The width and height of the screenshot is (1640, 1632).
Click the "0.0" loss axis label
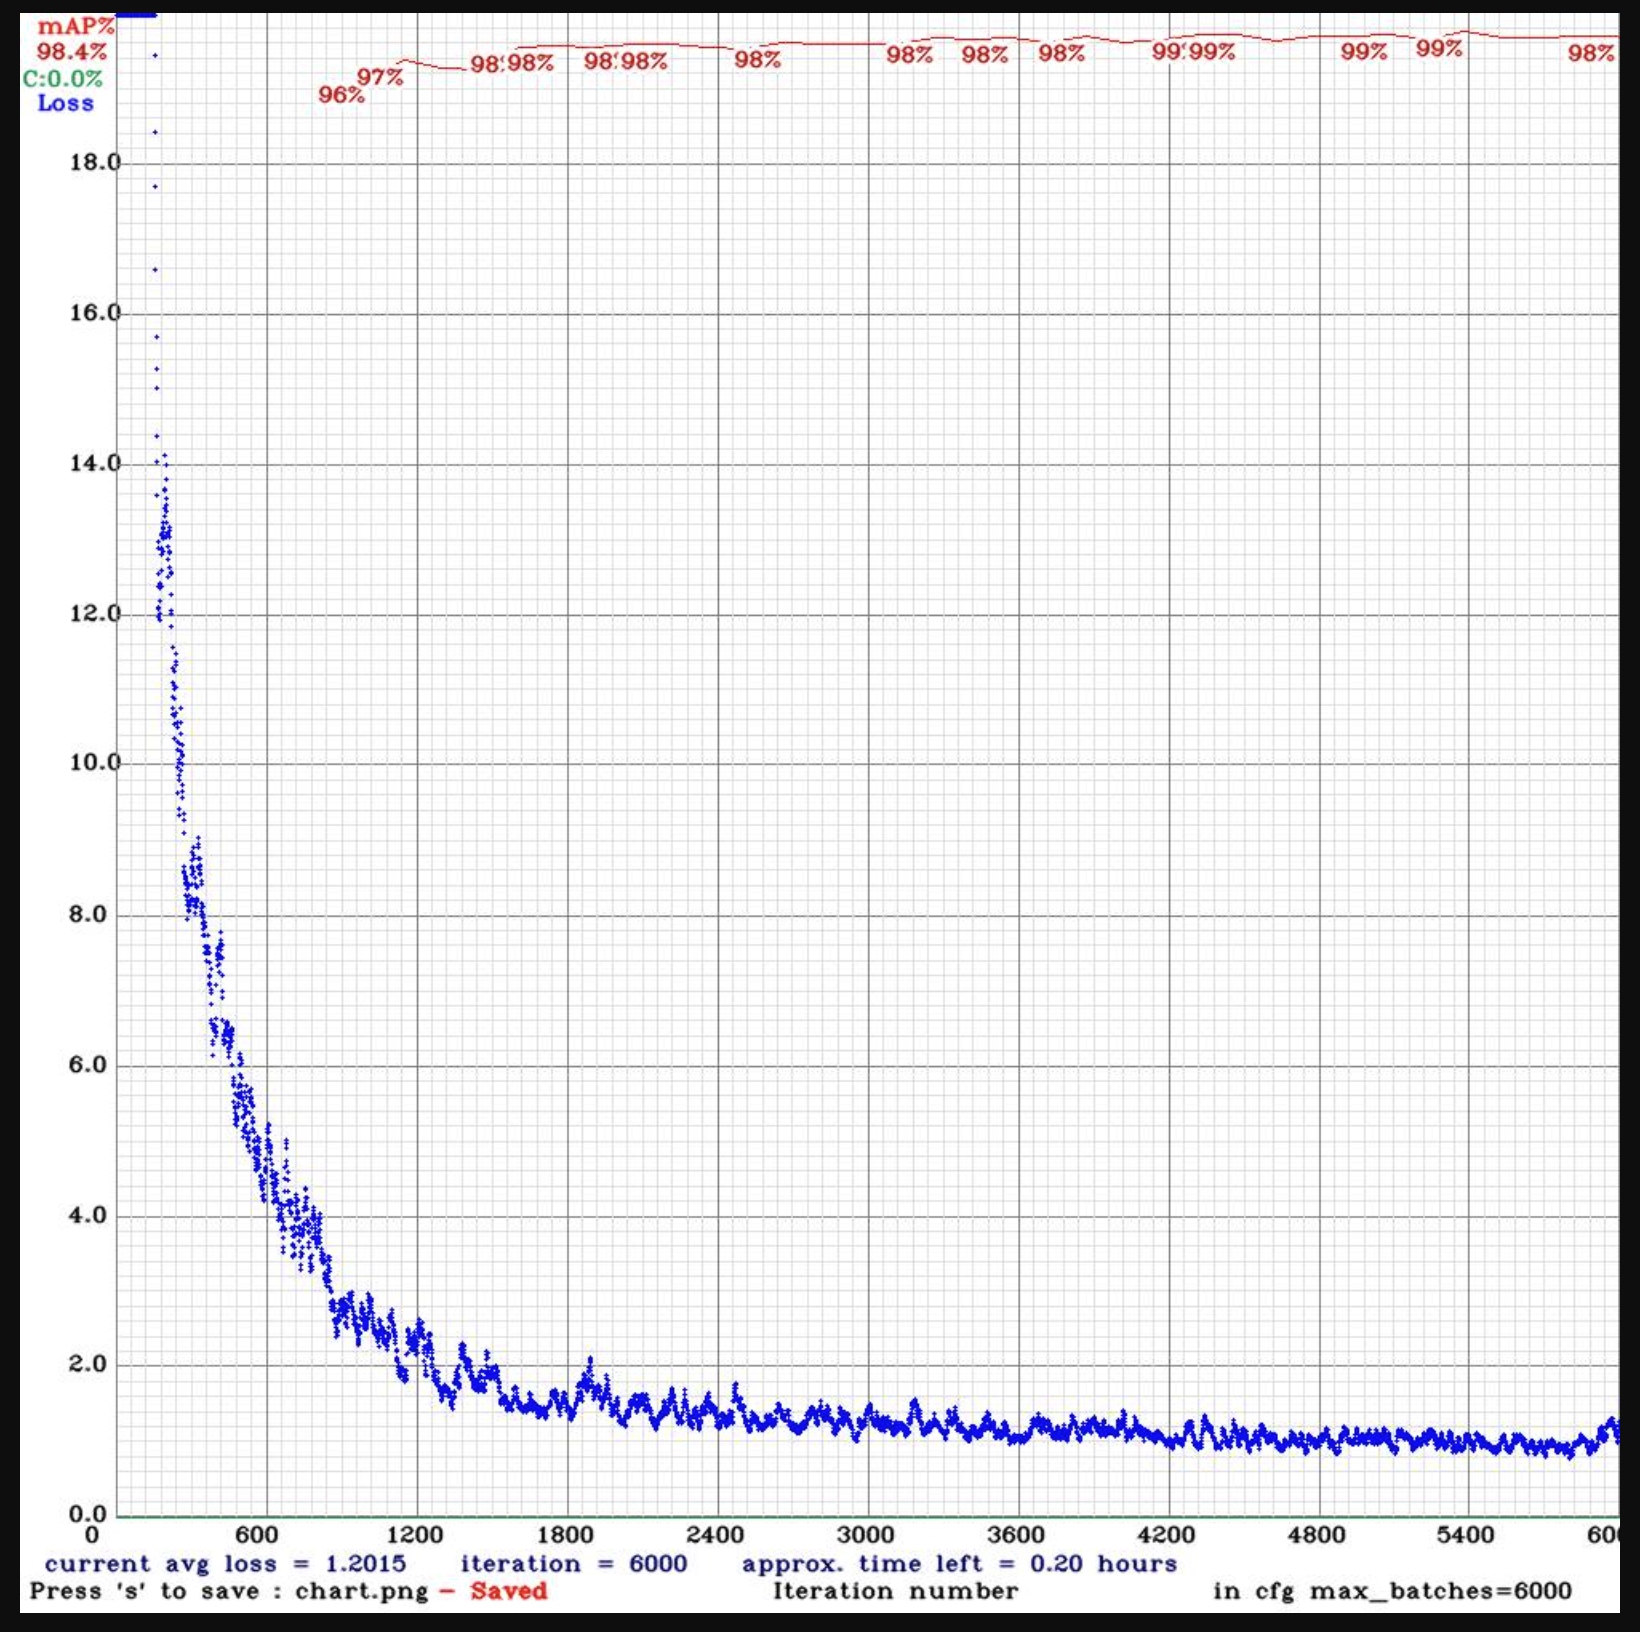tap(87, 1513)
